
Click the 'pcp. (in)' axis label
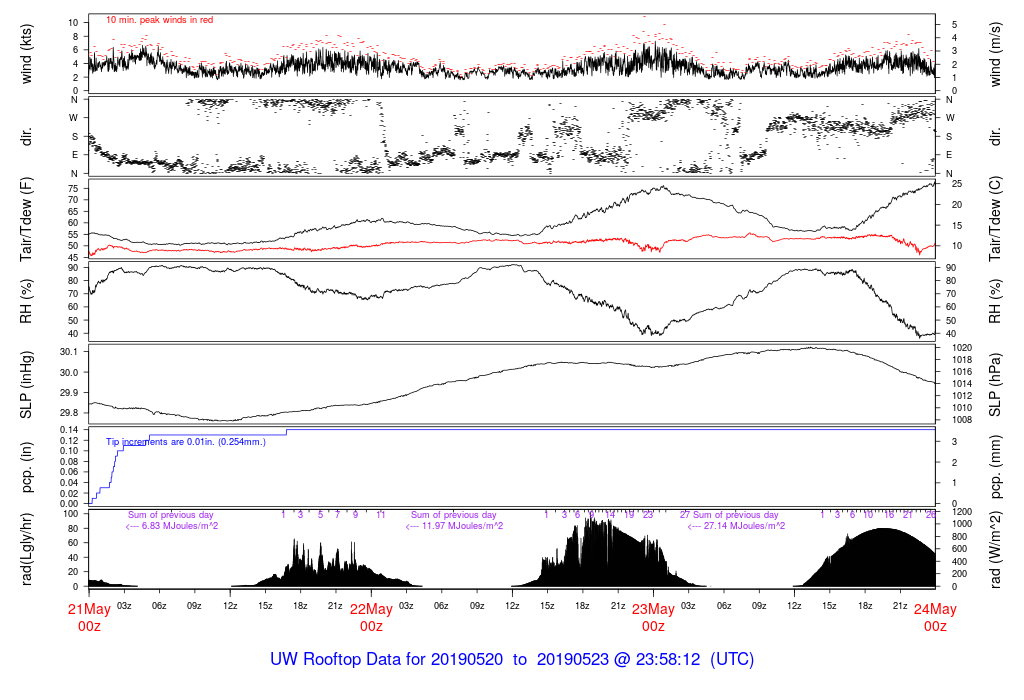(26, 467)
